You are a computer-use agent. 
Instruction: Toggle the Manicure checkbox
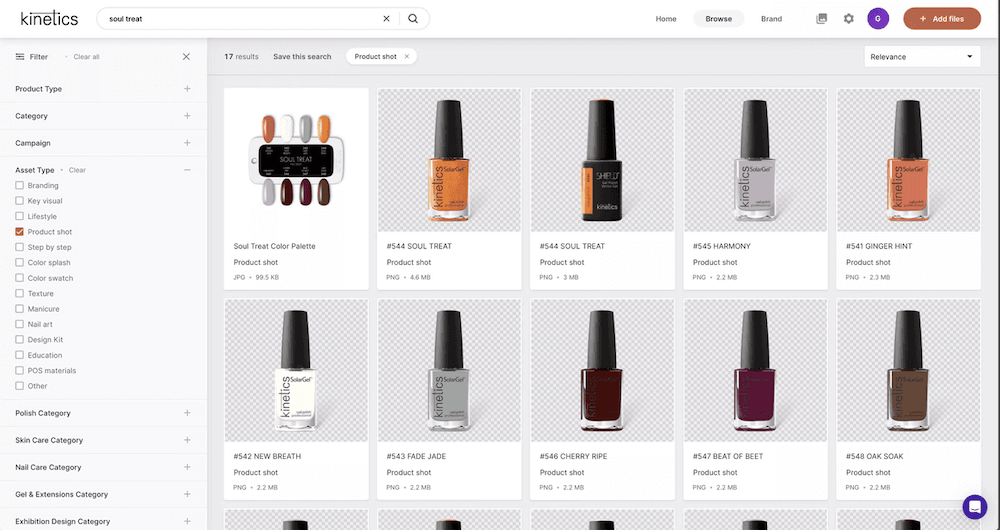click(20, 309)
